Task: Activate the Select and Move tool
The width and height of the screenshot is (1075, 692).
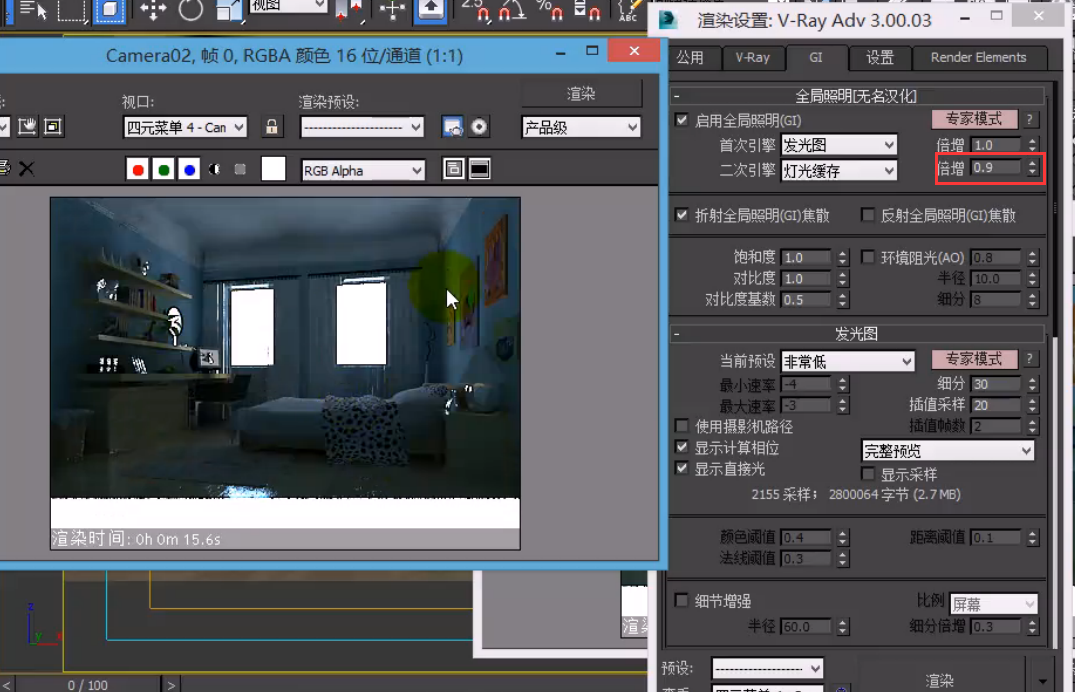Action: (152, 10)
